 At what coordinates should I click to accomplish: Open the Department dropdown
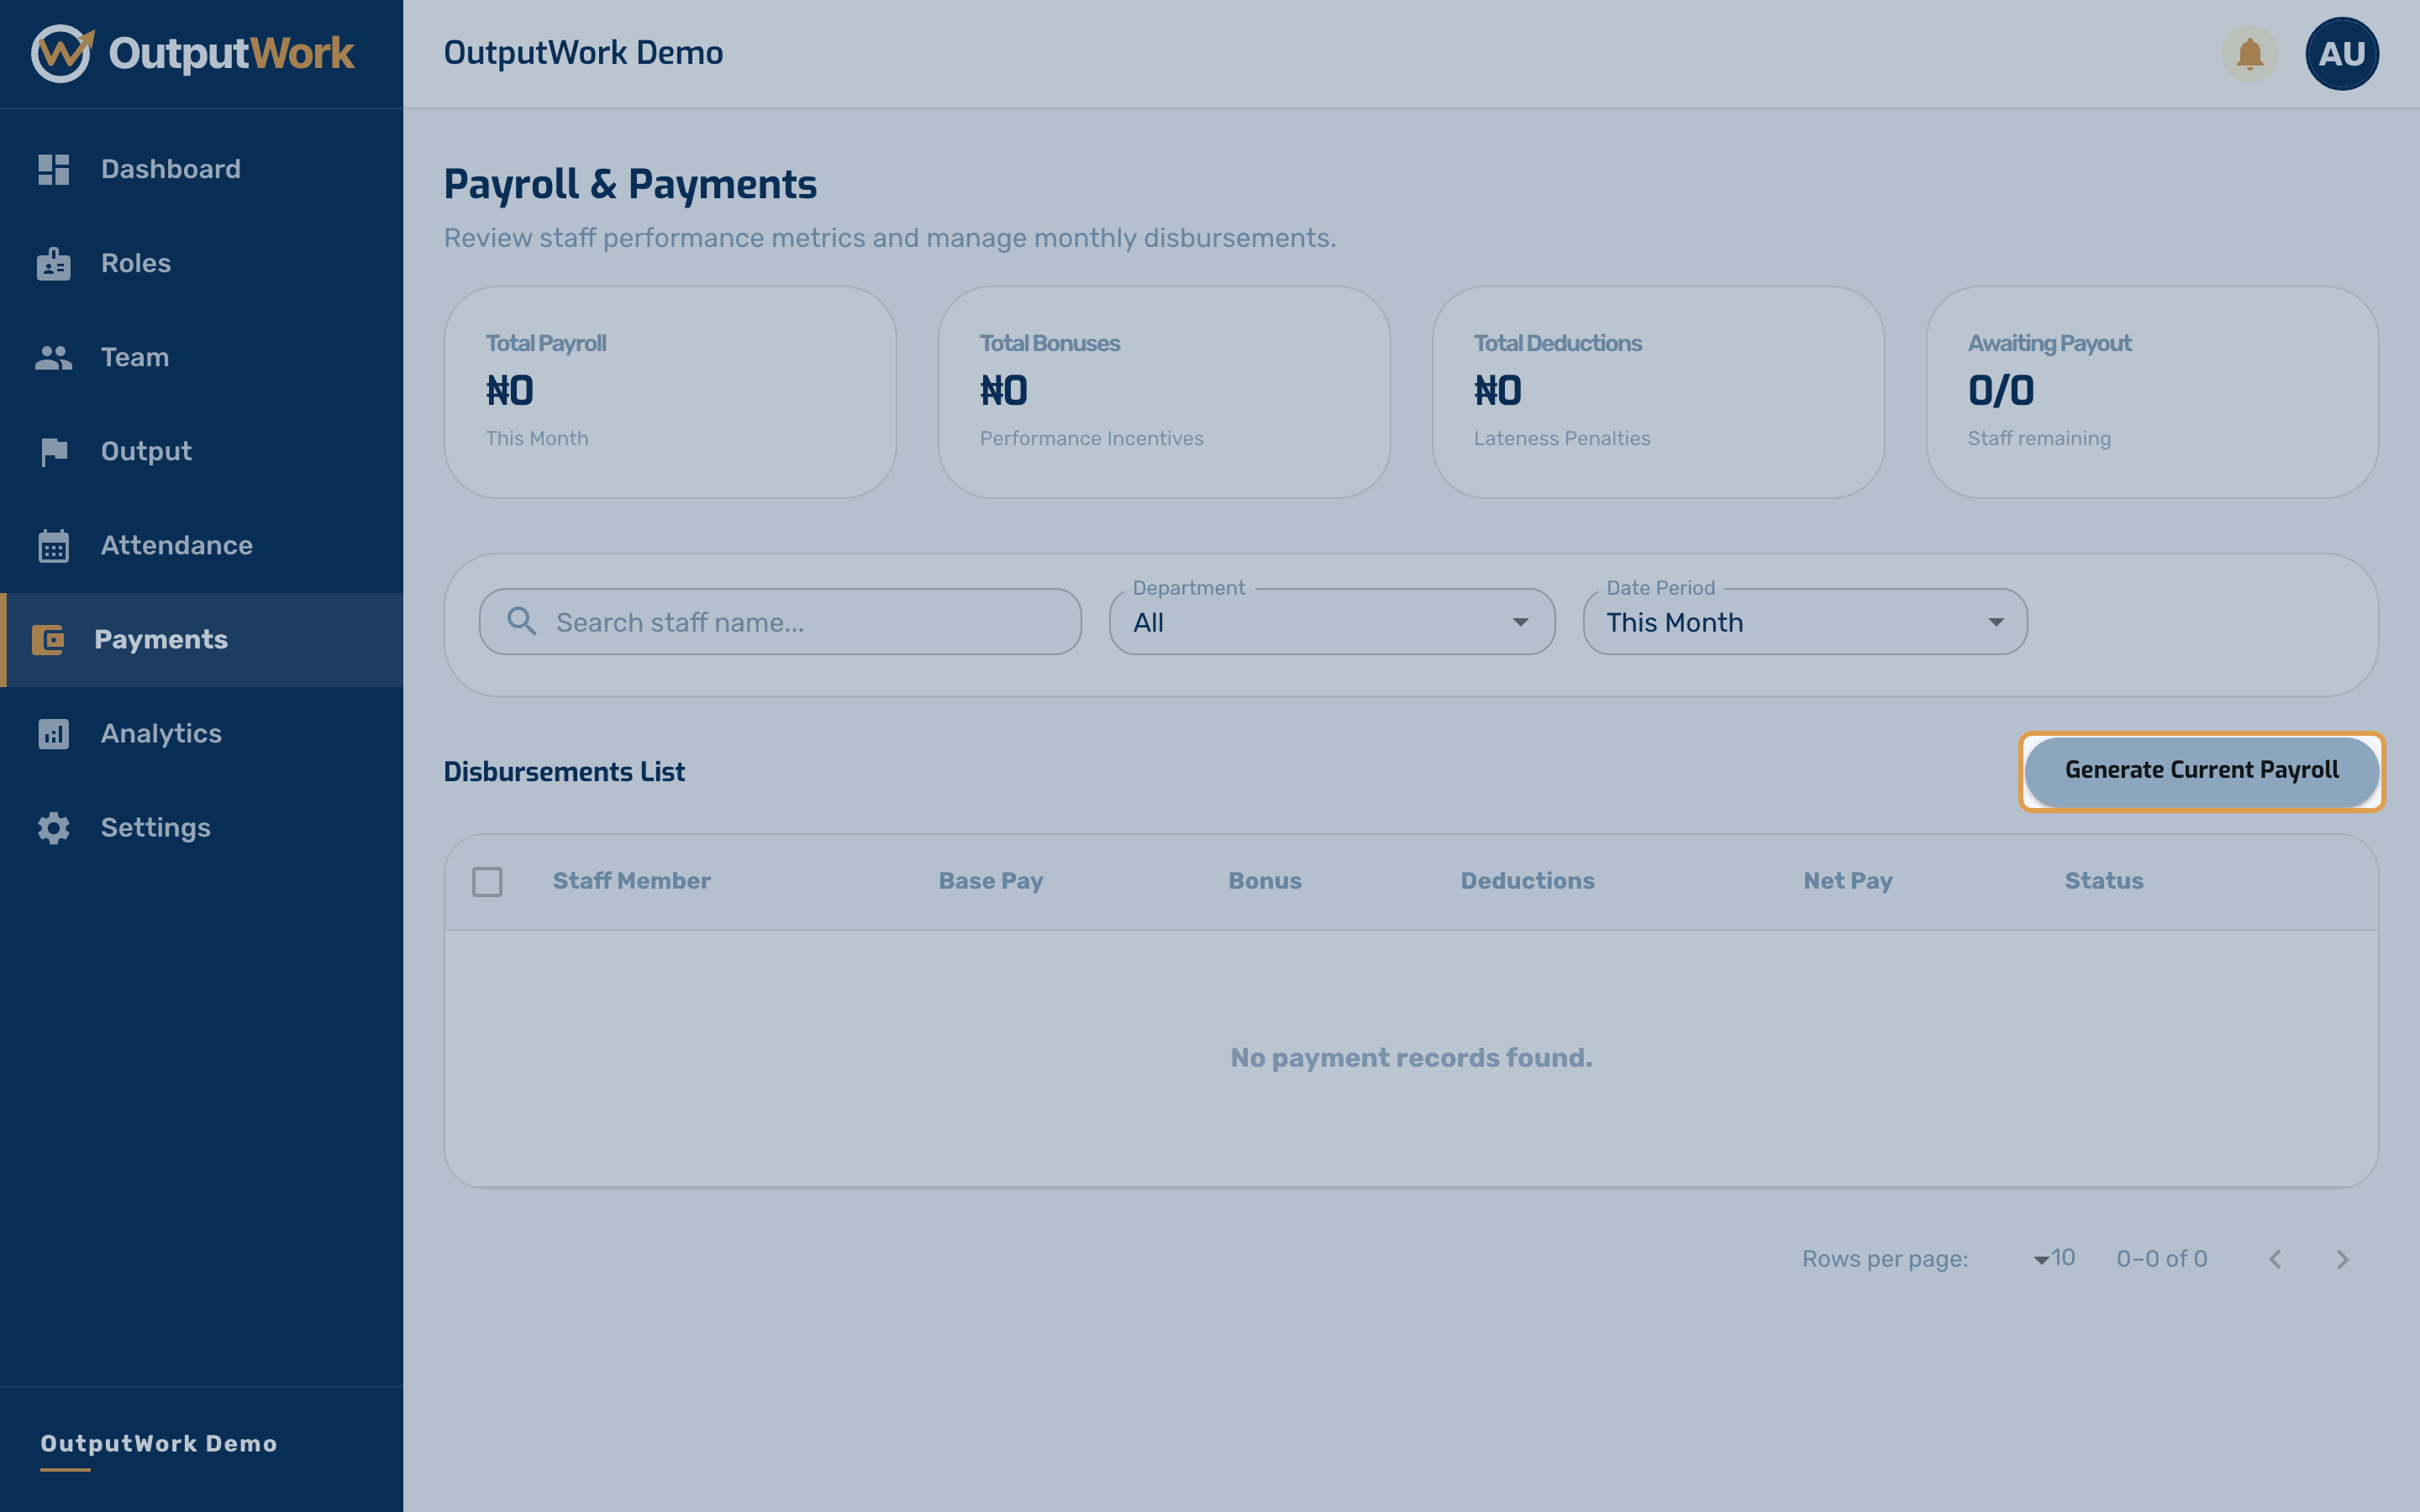point(1332,622)
